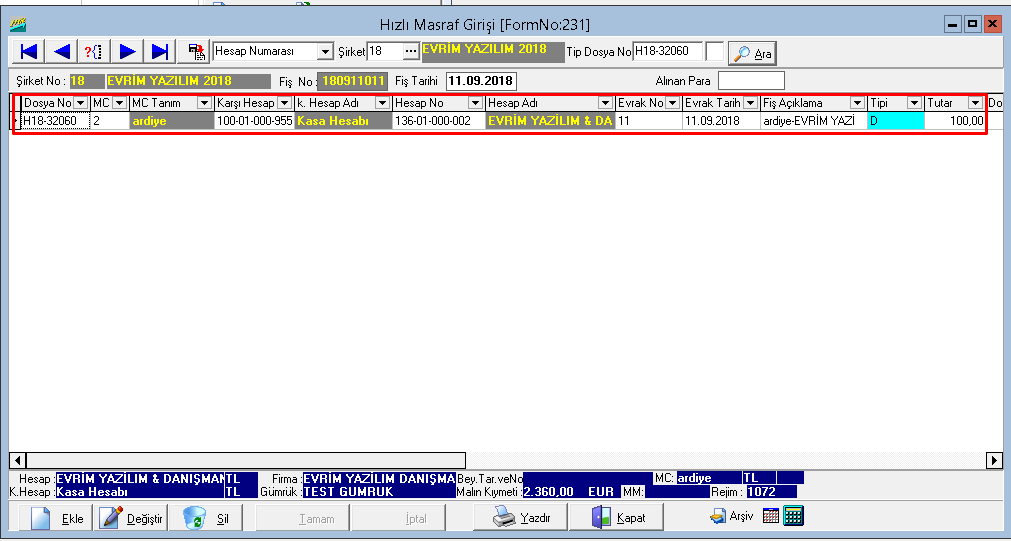Open the Karşı Hesap column filter dropdown
The width and height of the screenshot is (1011, 541).
[x=284, y=103]
